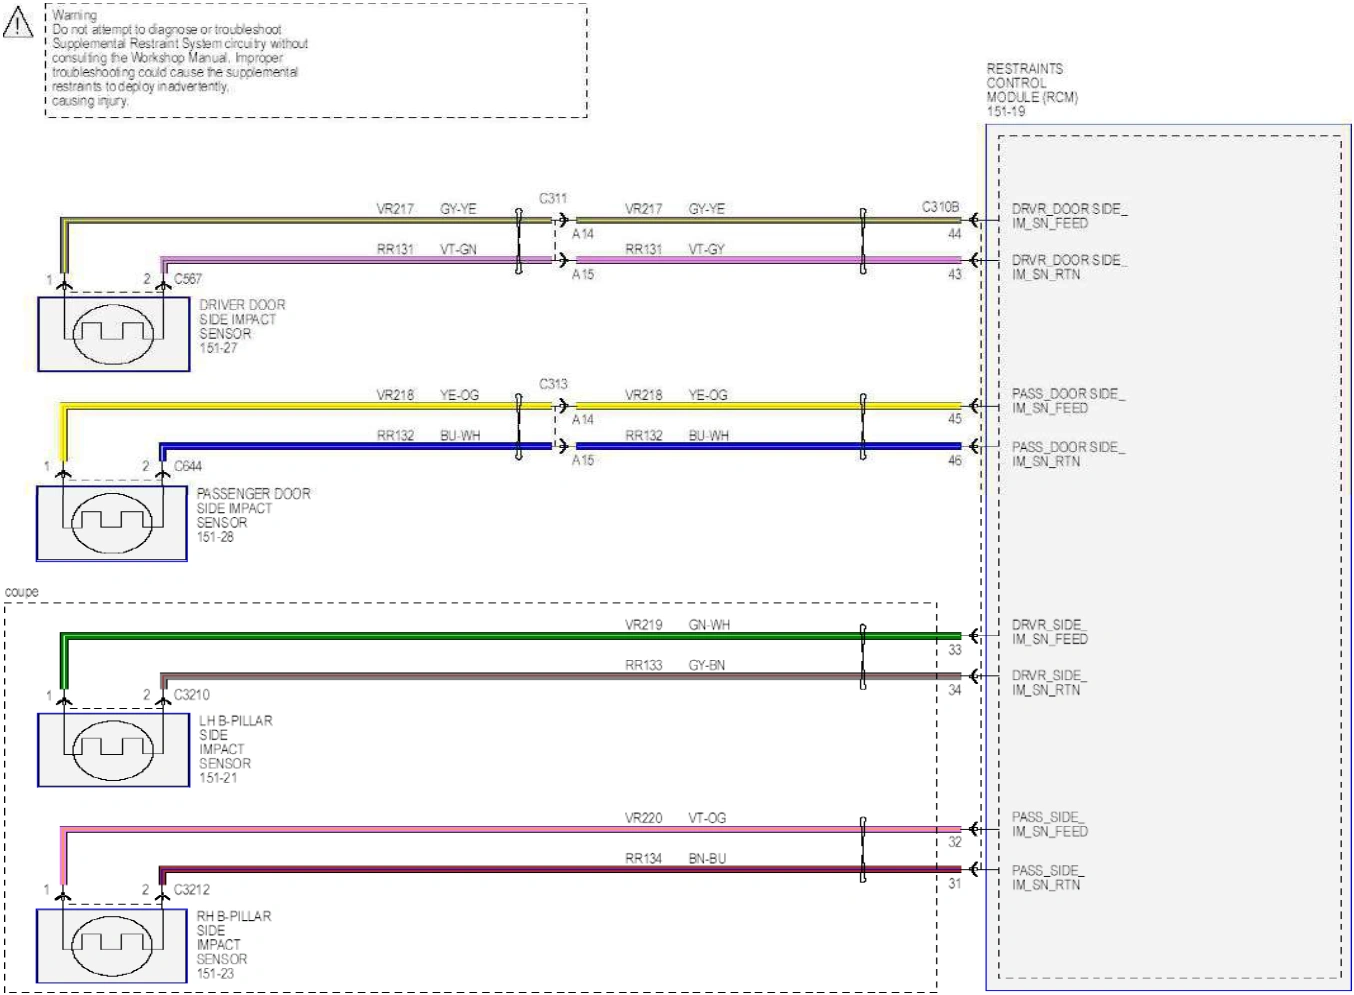This screenshot has width=1354, height=995.
Task: Click the DRVR_SIDE_IM_SN_FEED pin label
Action: click(1050, 632)
